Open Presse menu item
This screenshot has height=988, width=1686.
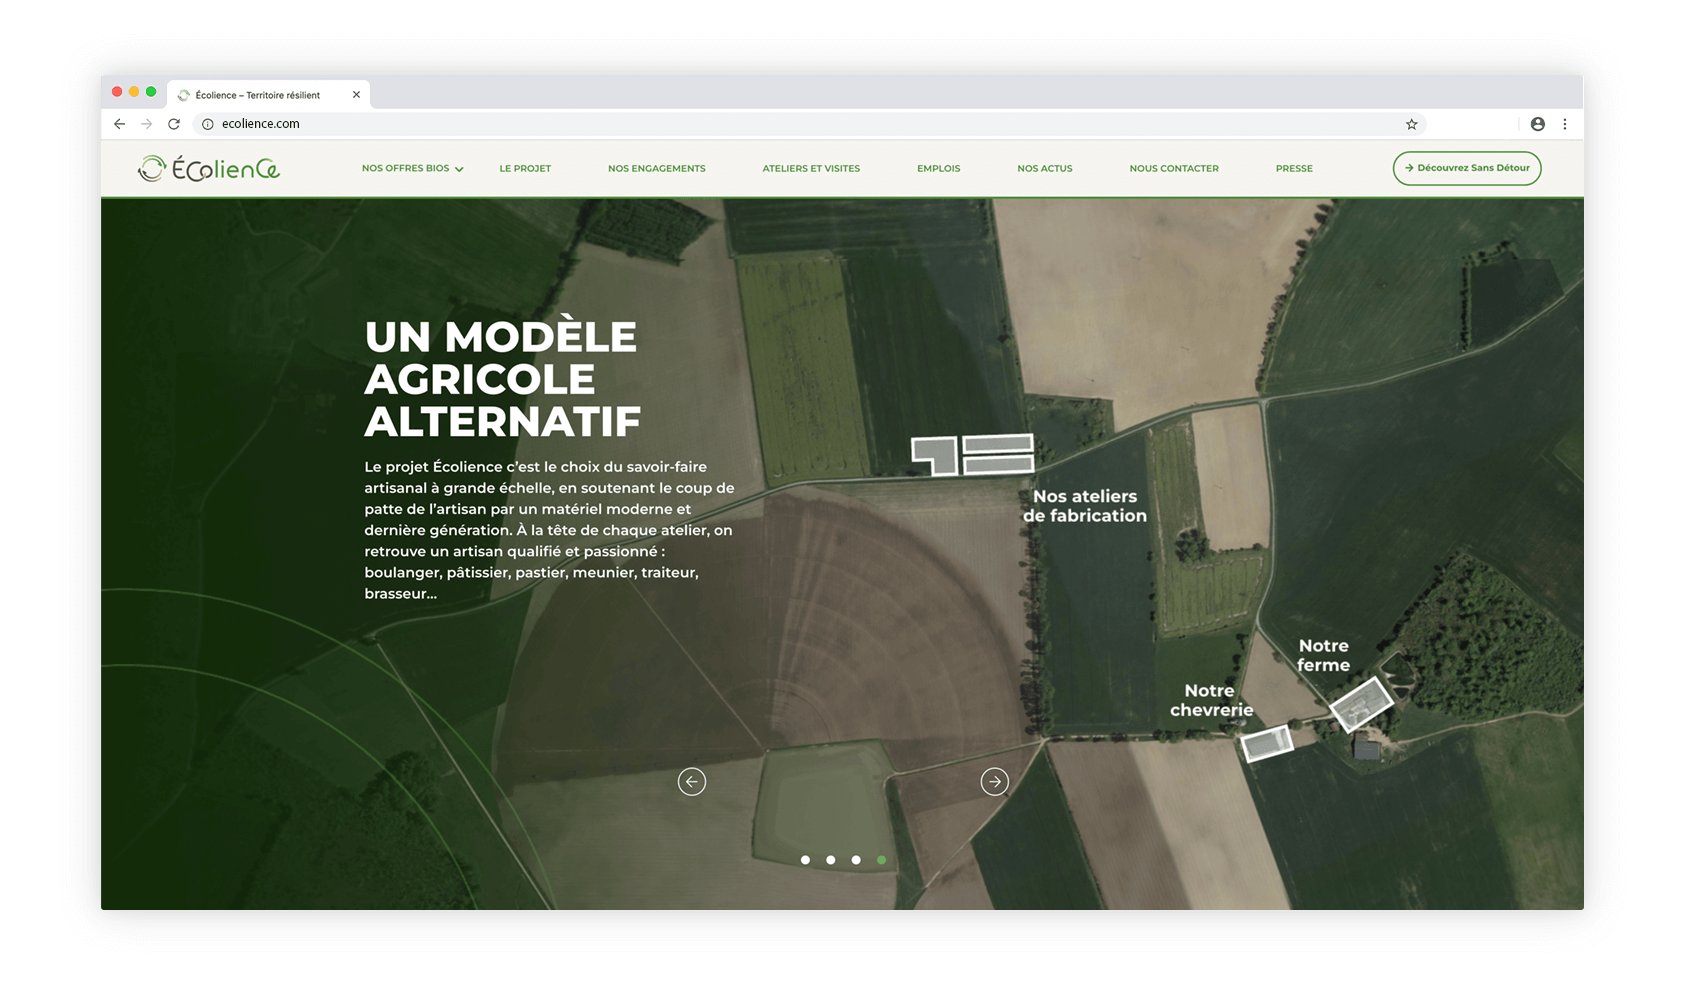click(1294, 168)
